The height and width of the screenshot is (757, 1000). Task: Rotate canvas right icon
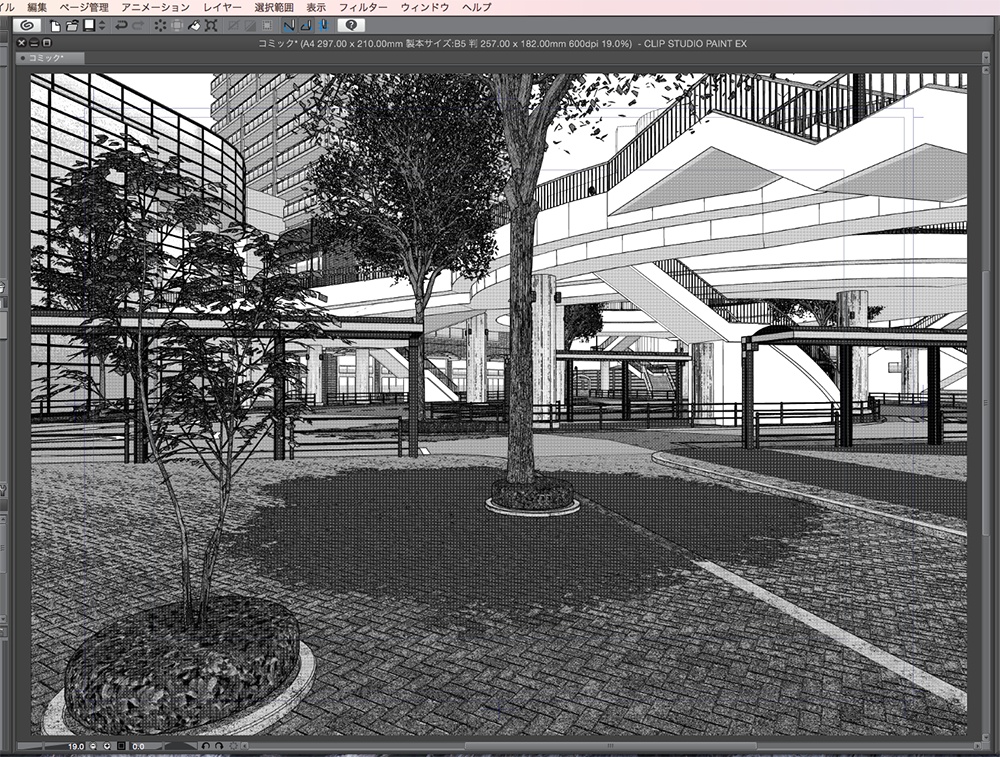point(219,746)
